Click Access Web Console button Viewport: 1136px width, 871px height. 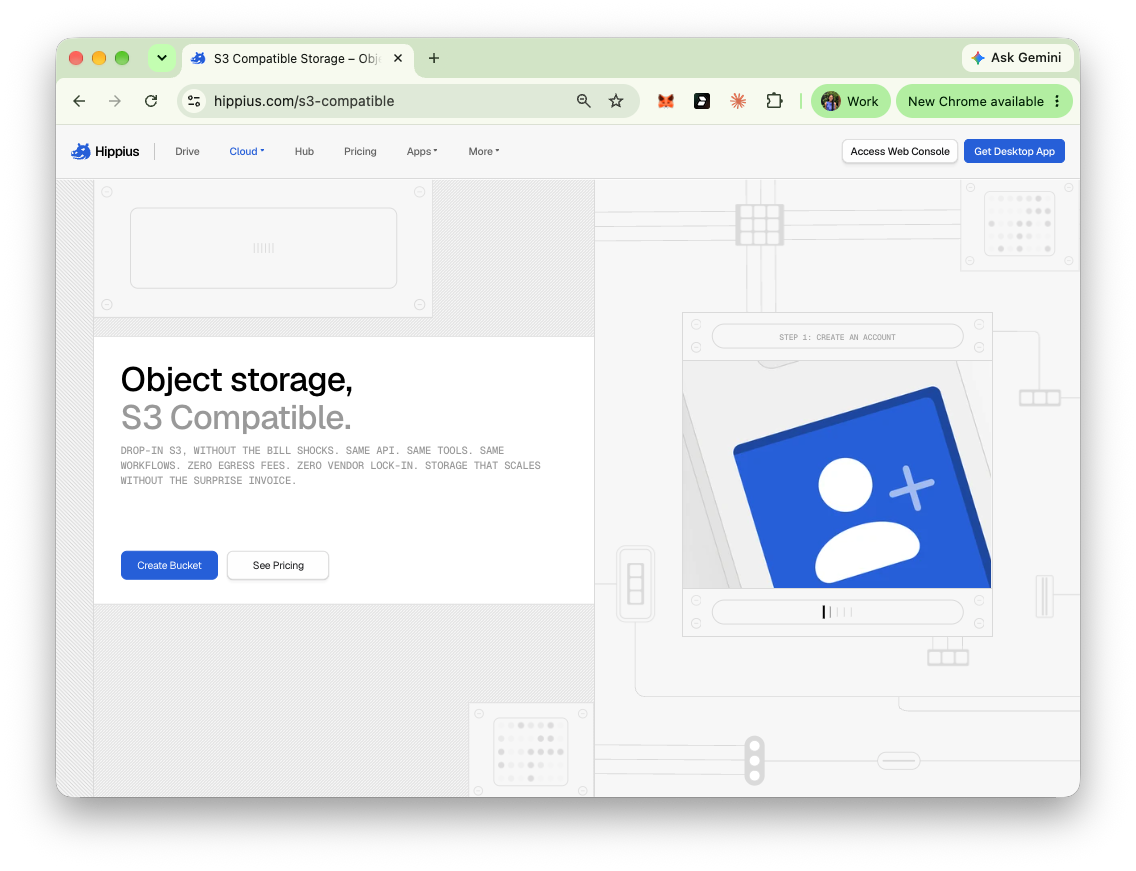click(x=900, y=151)
